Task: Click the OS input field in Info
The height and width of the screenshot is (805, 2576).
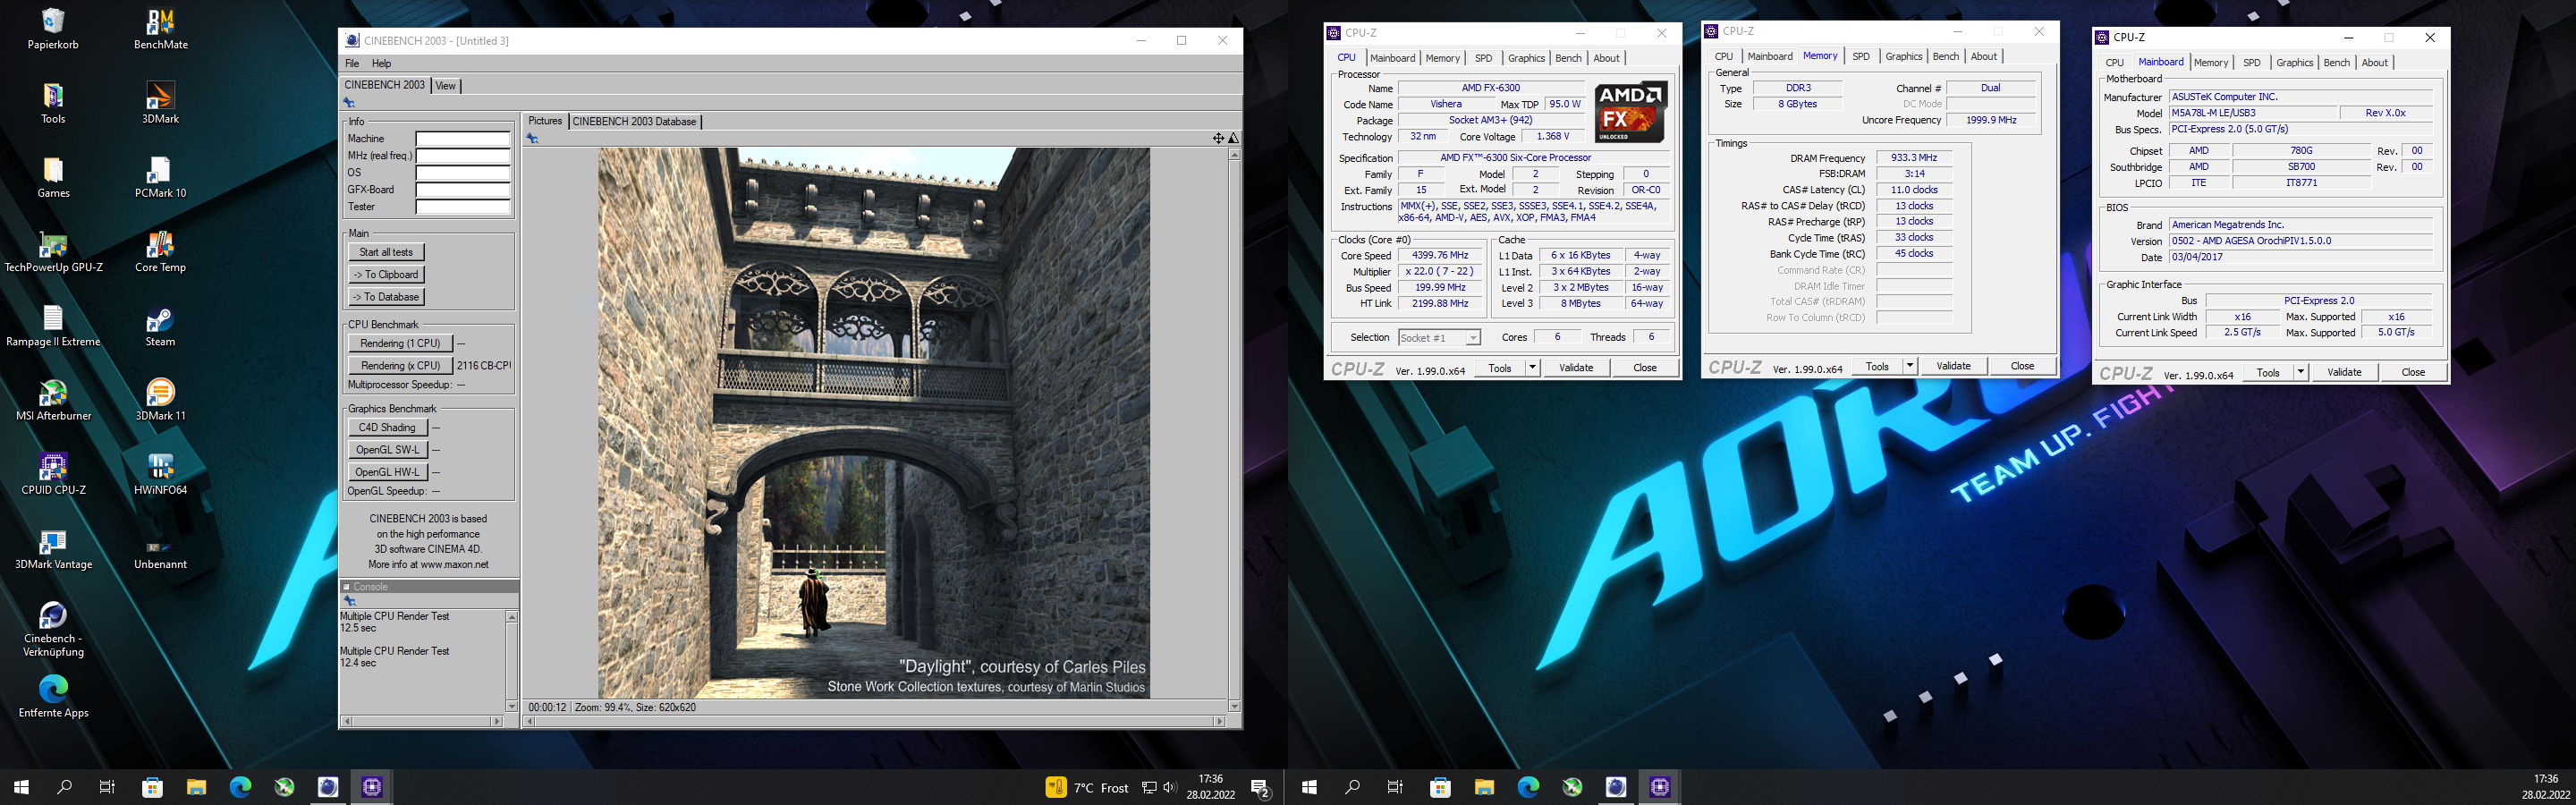Action: coord(463,173)
